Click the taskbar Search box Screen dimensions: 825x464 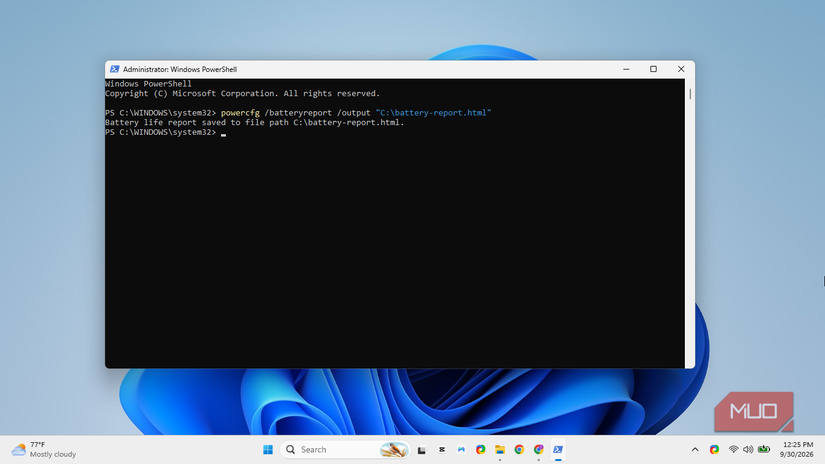(345, 449)
